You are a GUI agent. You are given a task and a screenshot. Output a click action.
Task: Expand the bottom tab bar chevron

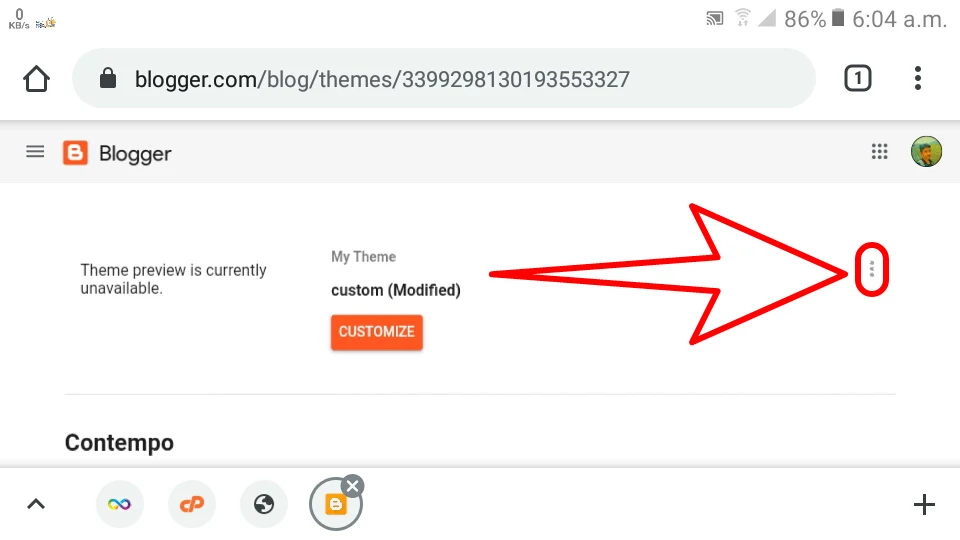tap(36, 504)
